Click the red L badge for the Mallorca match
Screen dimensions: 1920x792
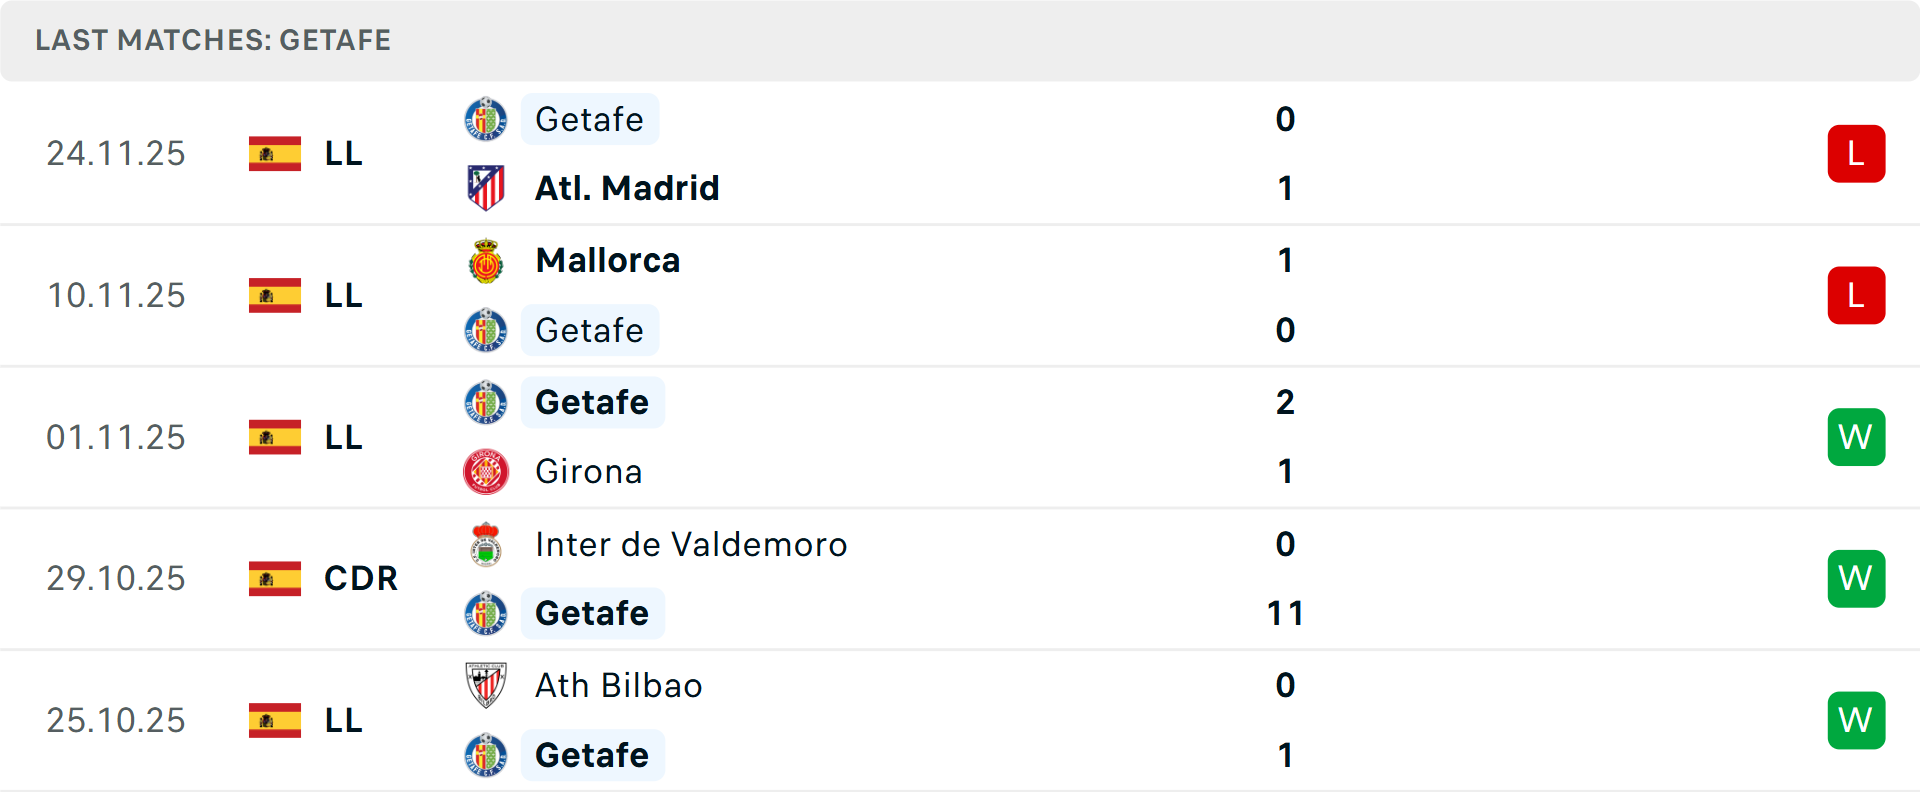pos(1856,295)
